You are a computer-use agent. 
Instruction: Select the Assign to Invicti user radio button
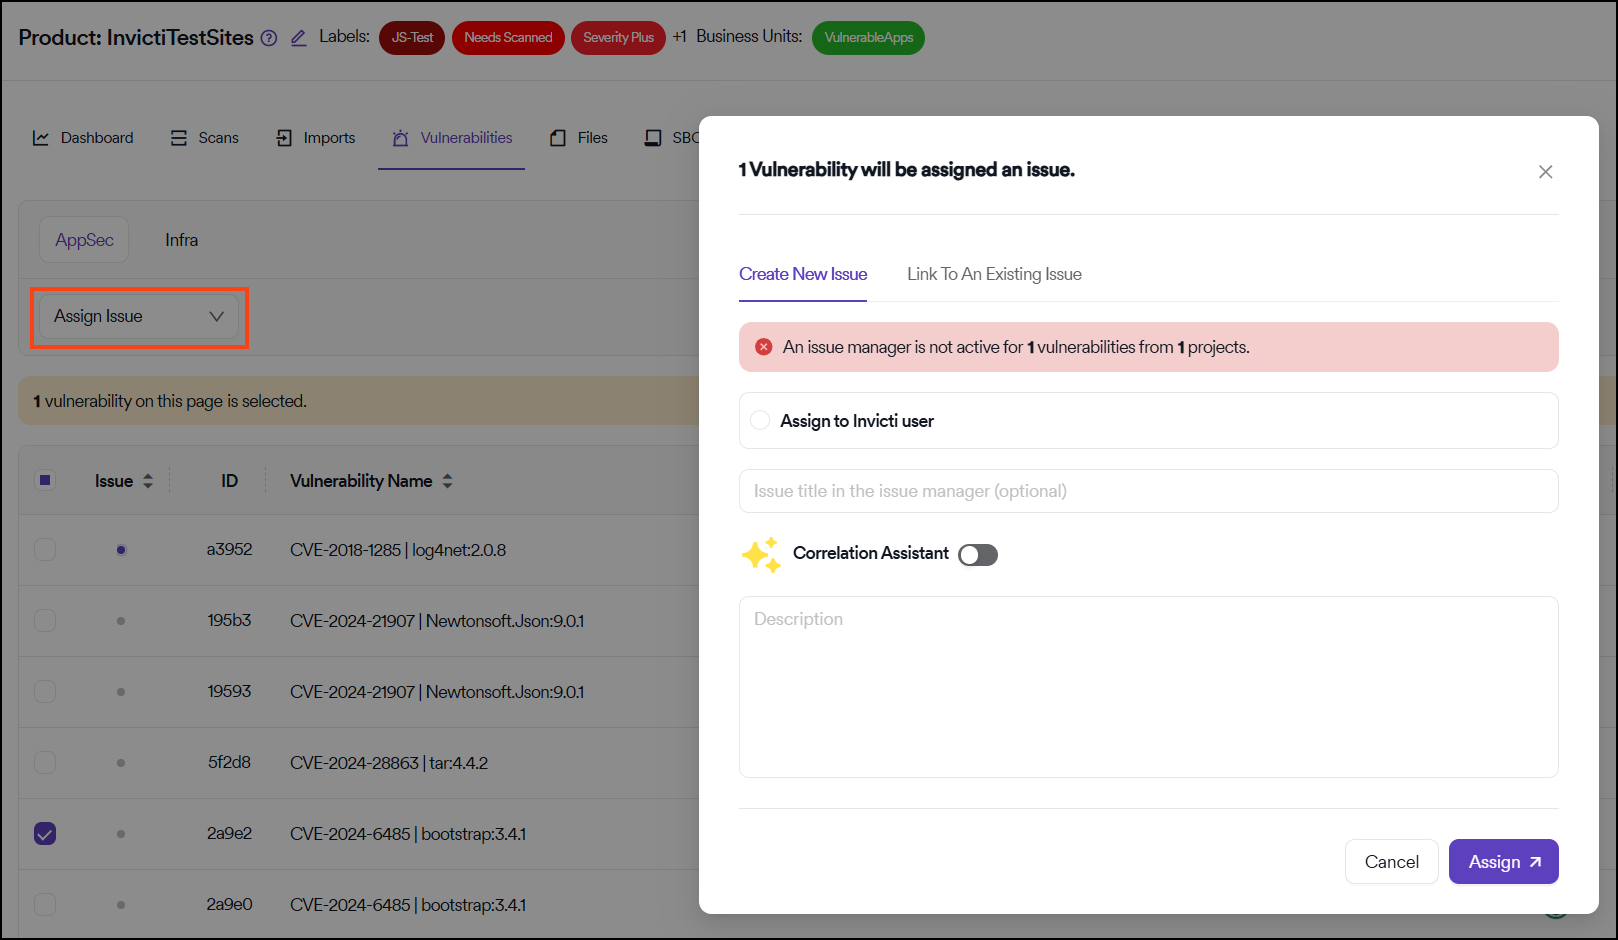click(760, 421)
